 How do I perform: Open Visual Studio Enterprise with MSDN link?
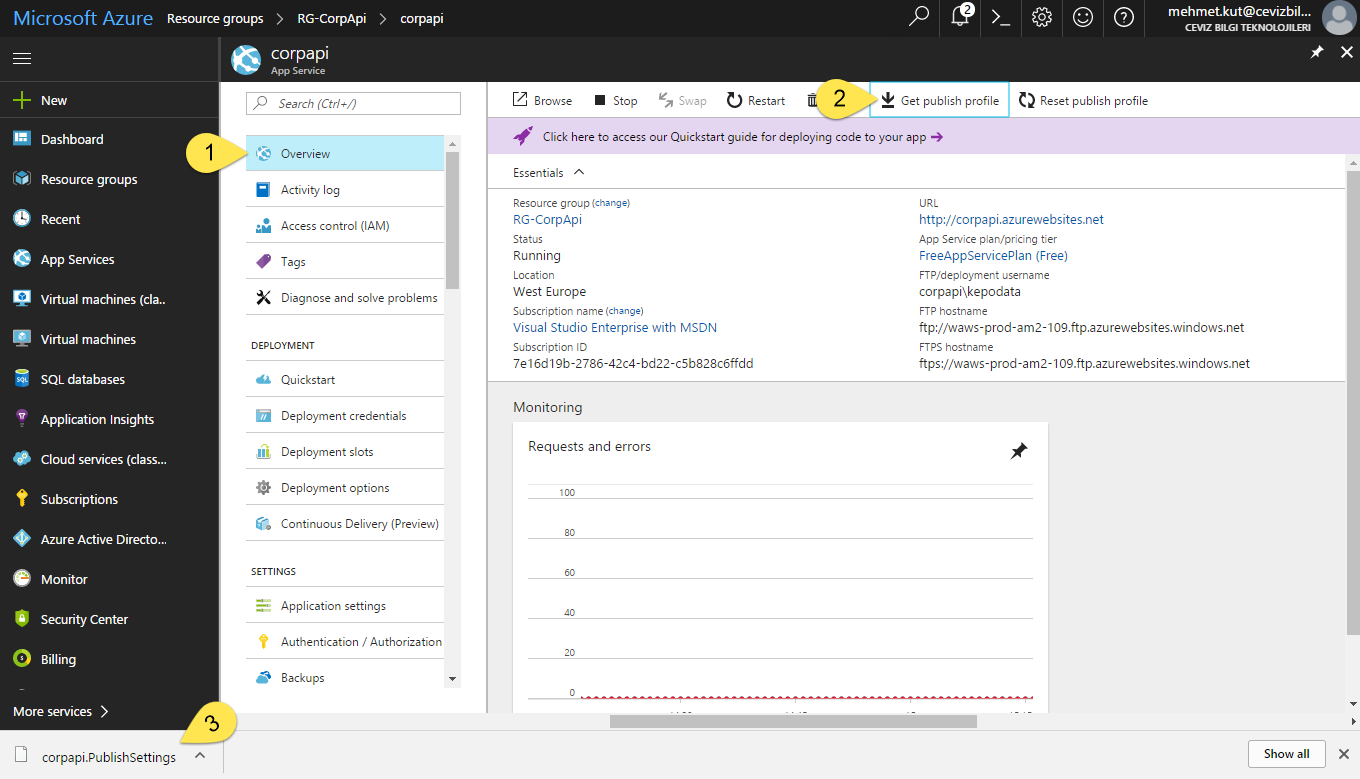615,327
